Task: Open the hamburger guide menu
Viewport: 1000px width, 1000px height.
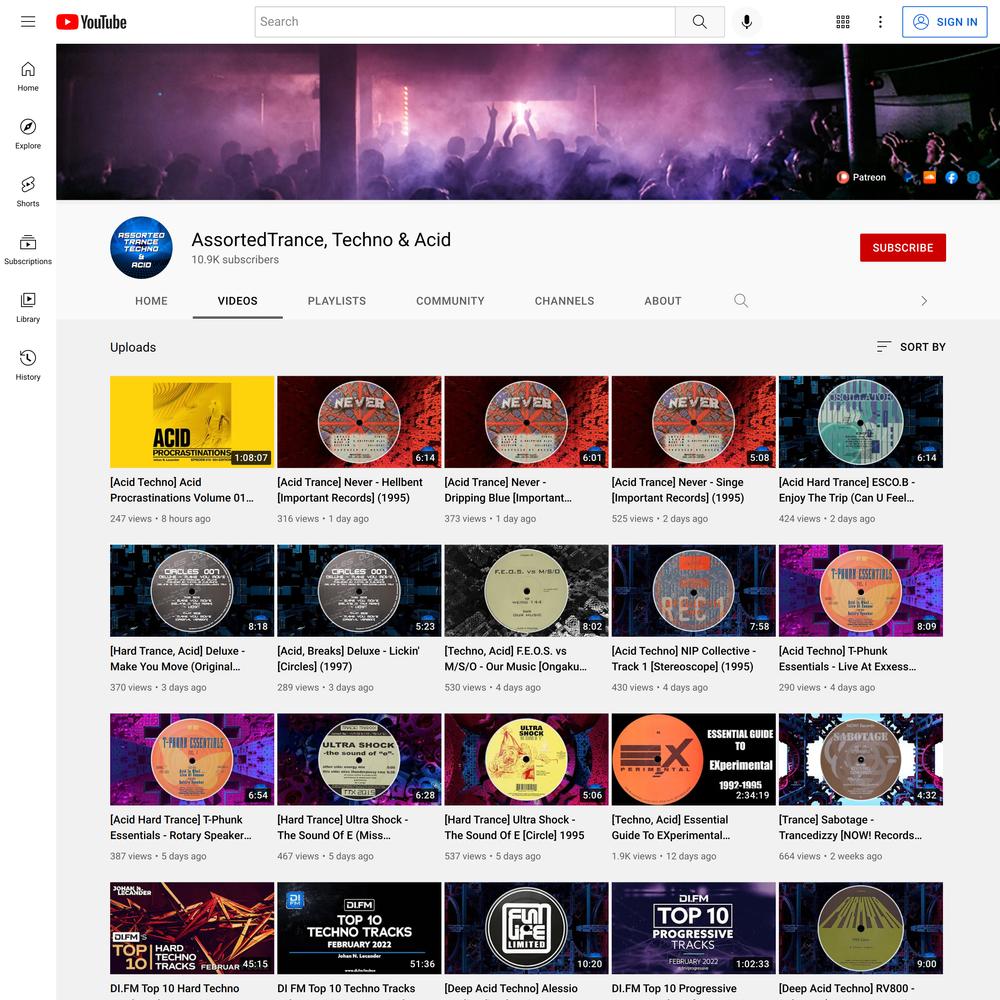Action: pyautogui.click(x=28, y=22)
